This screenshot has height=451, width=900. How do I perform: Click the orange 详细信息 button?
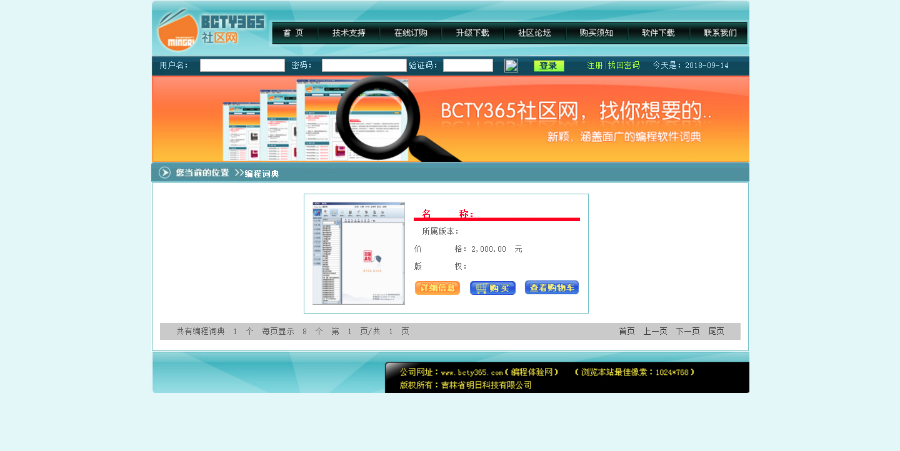pyautogui.click(x=437, y=288)
